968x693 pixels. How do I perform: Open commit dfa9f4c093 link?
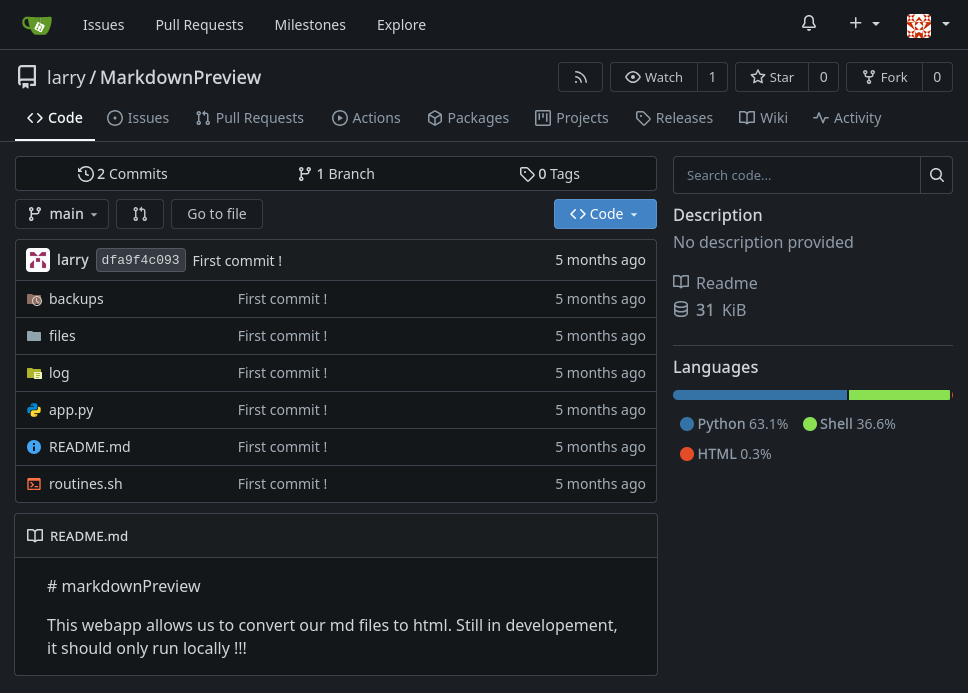pos(140,260)
